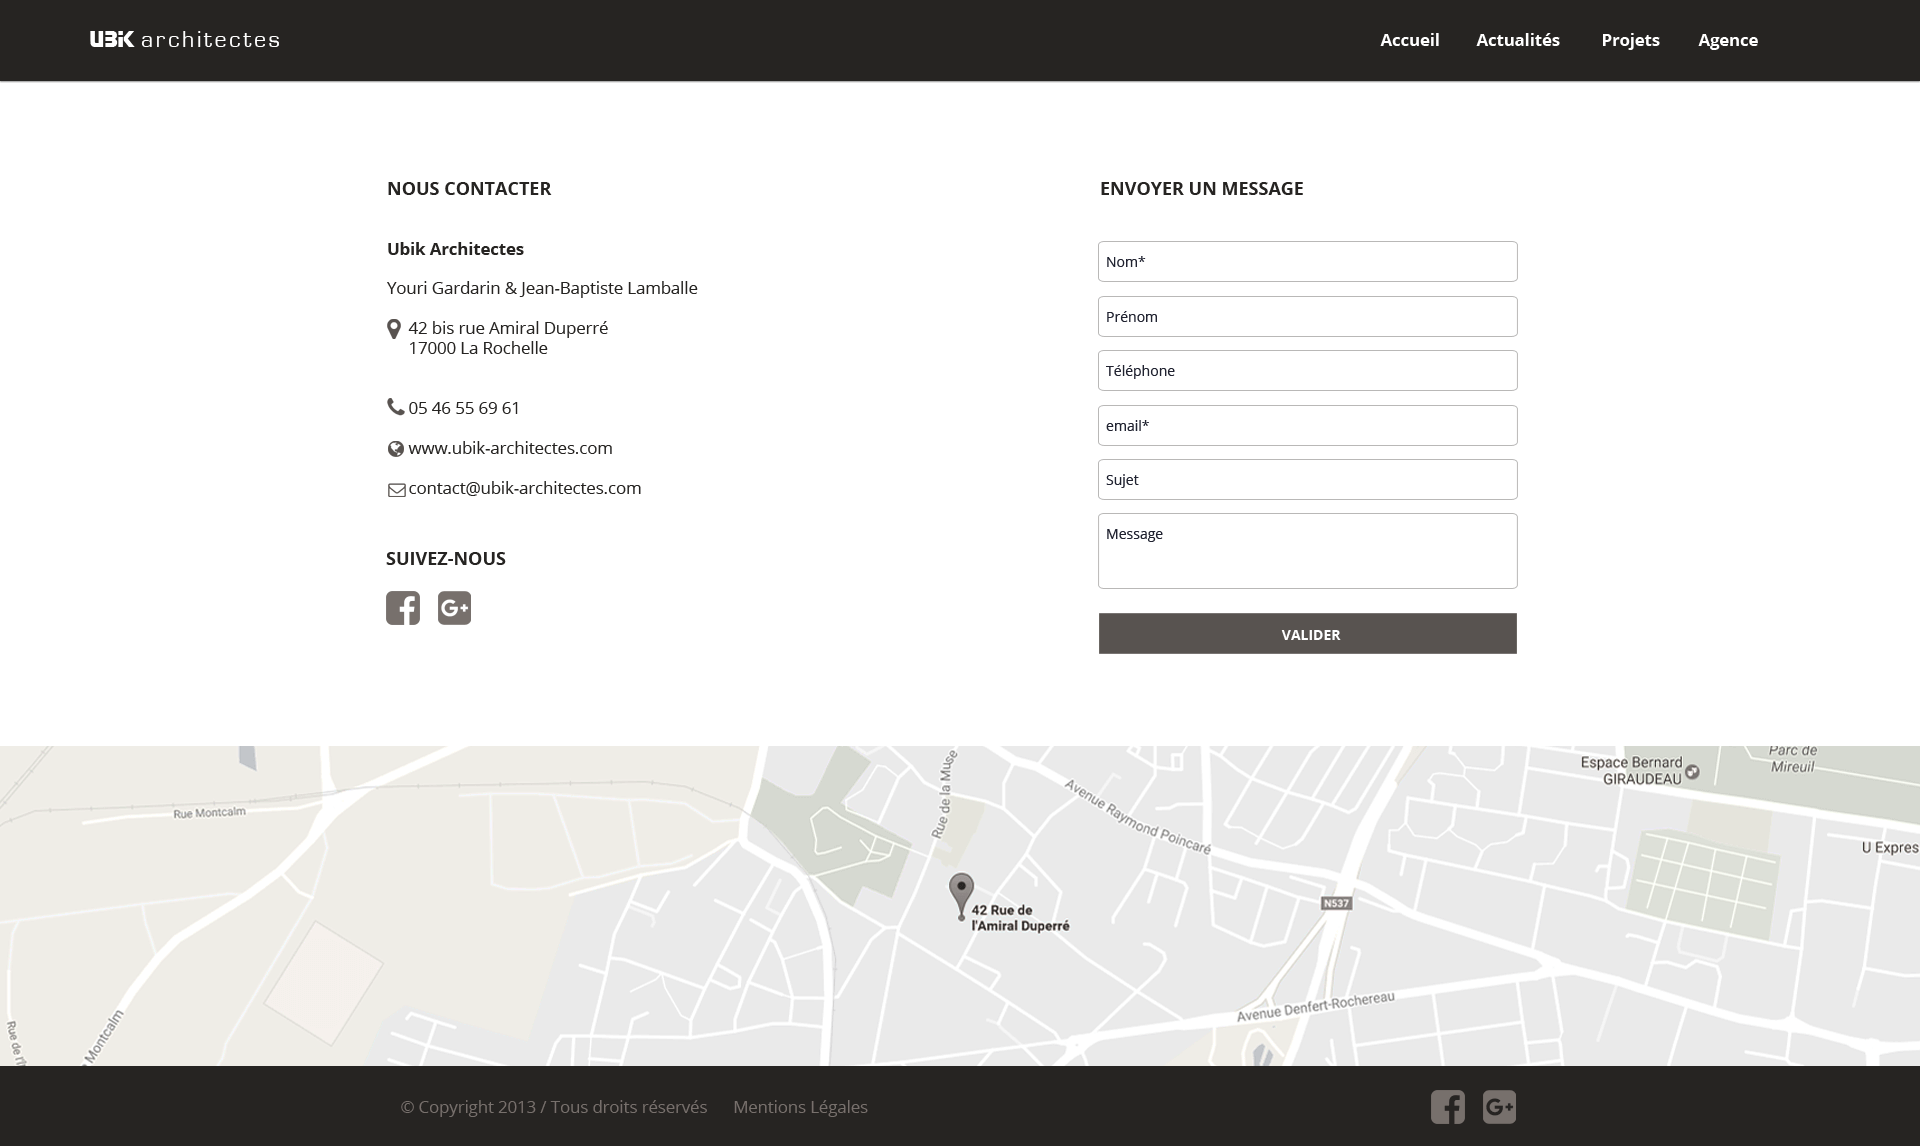Go to the Accueil menu item
The height and width of the screenshot is (1146, 1920).
coord(1409,40)
